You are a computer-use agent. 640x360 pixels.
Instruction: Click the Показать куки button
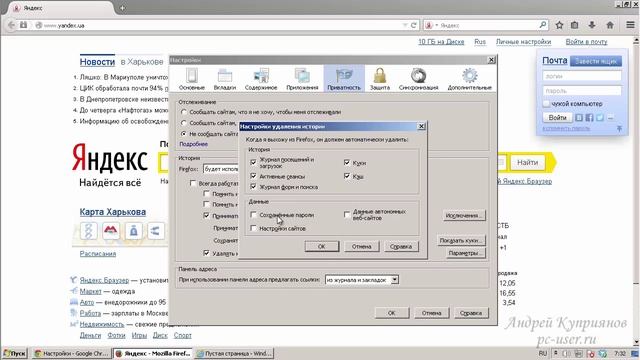pos(461,240)
